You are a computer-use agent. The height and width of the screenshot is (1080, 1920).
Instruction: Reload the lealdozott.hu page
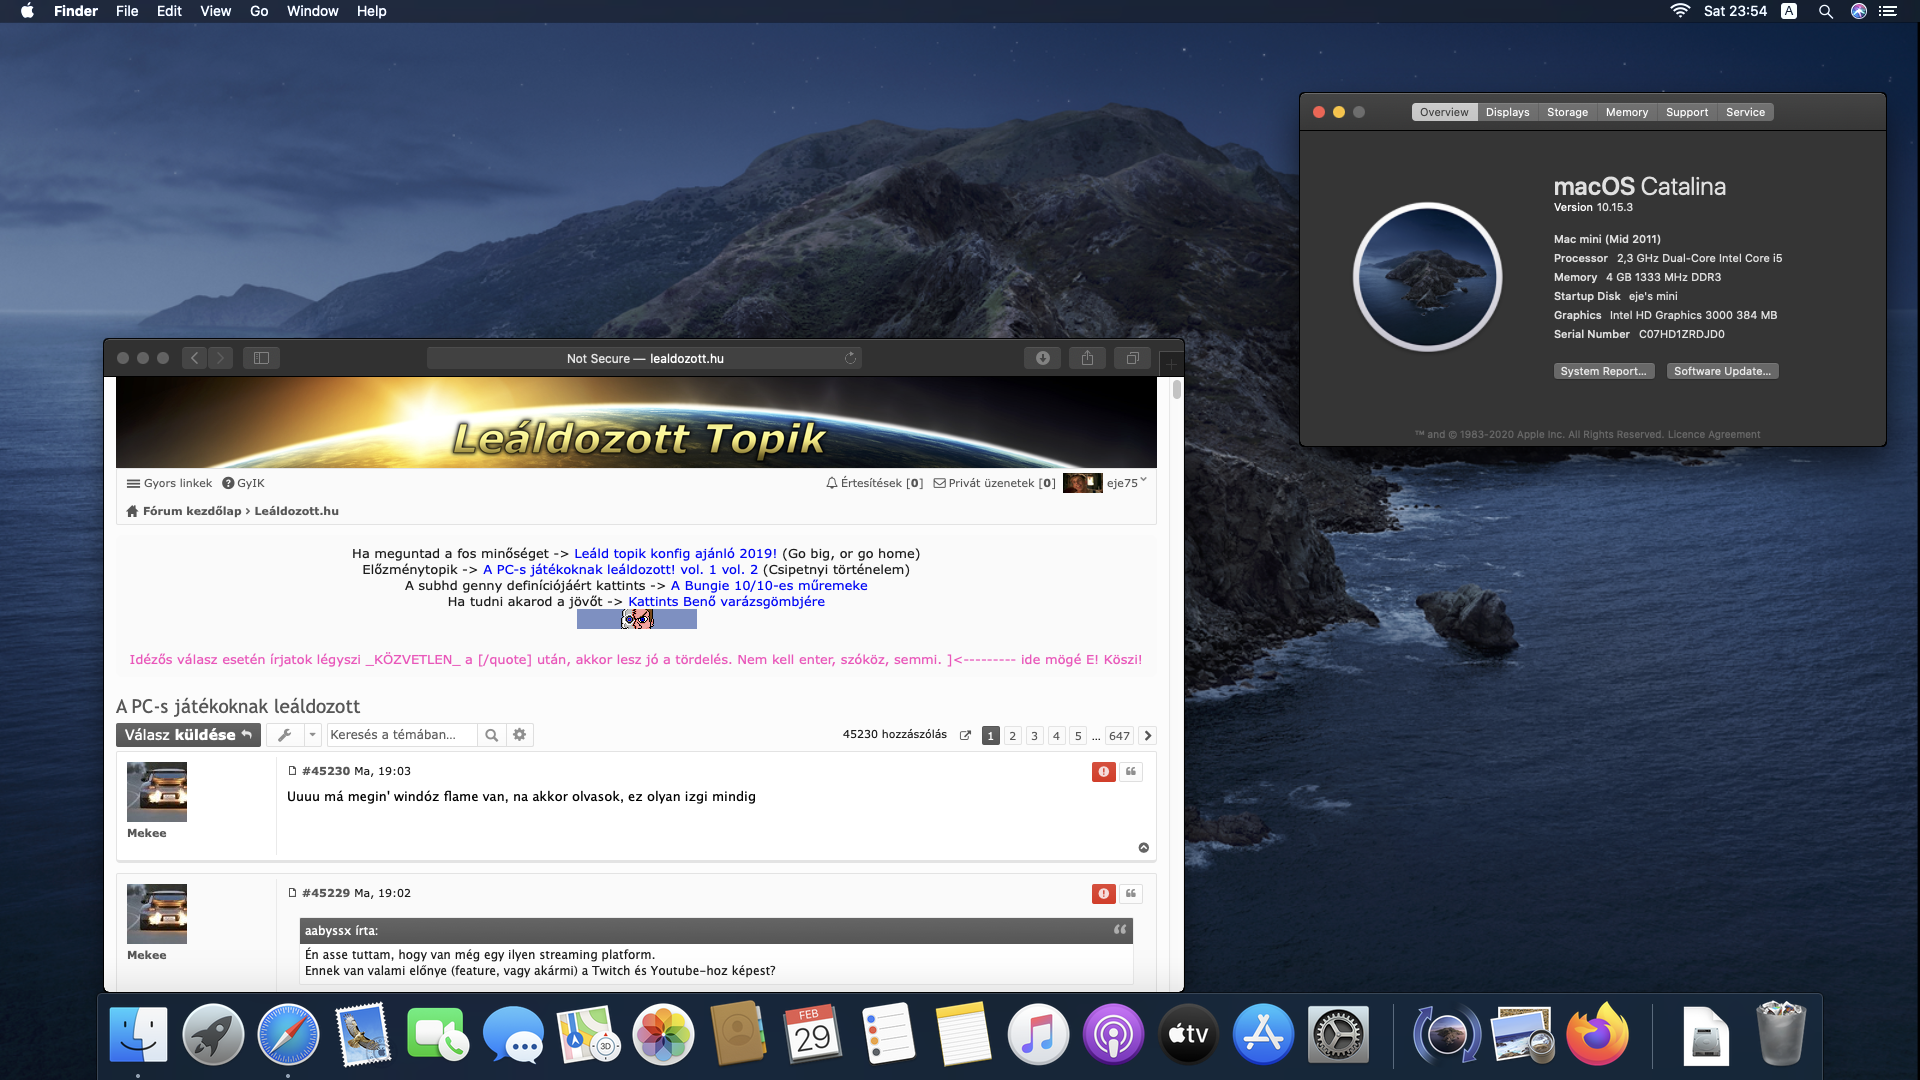click(x=850, y=358)
